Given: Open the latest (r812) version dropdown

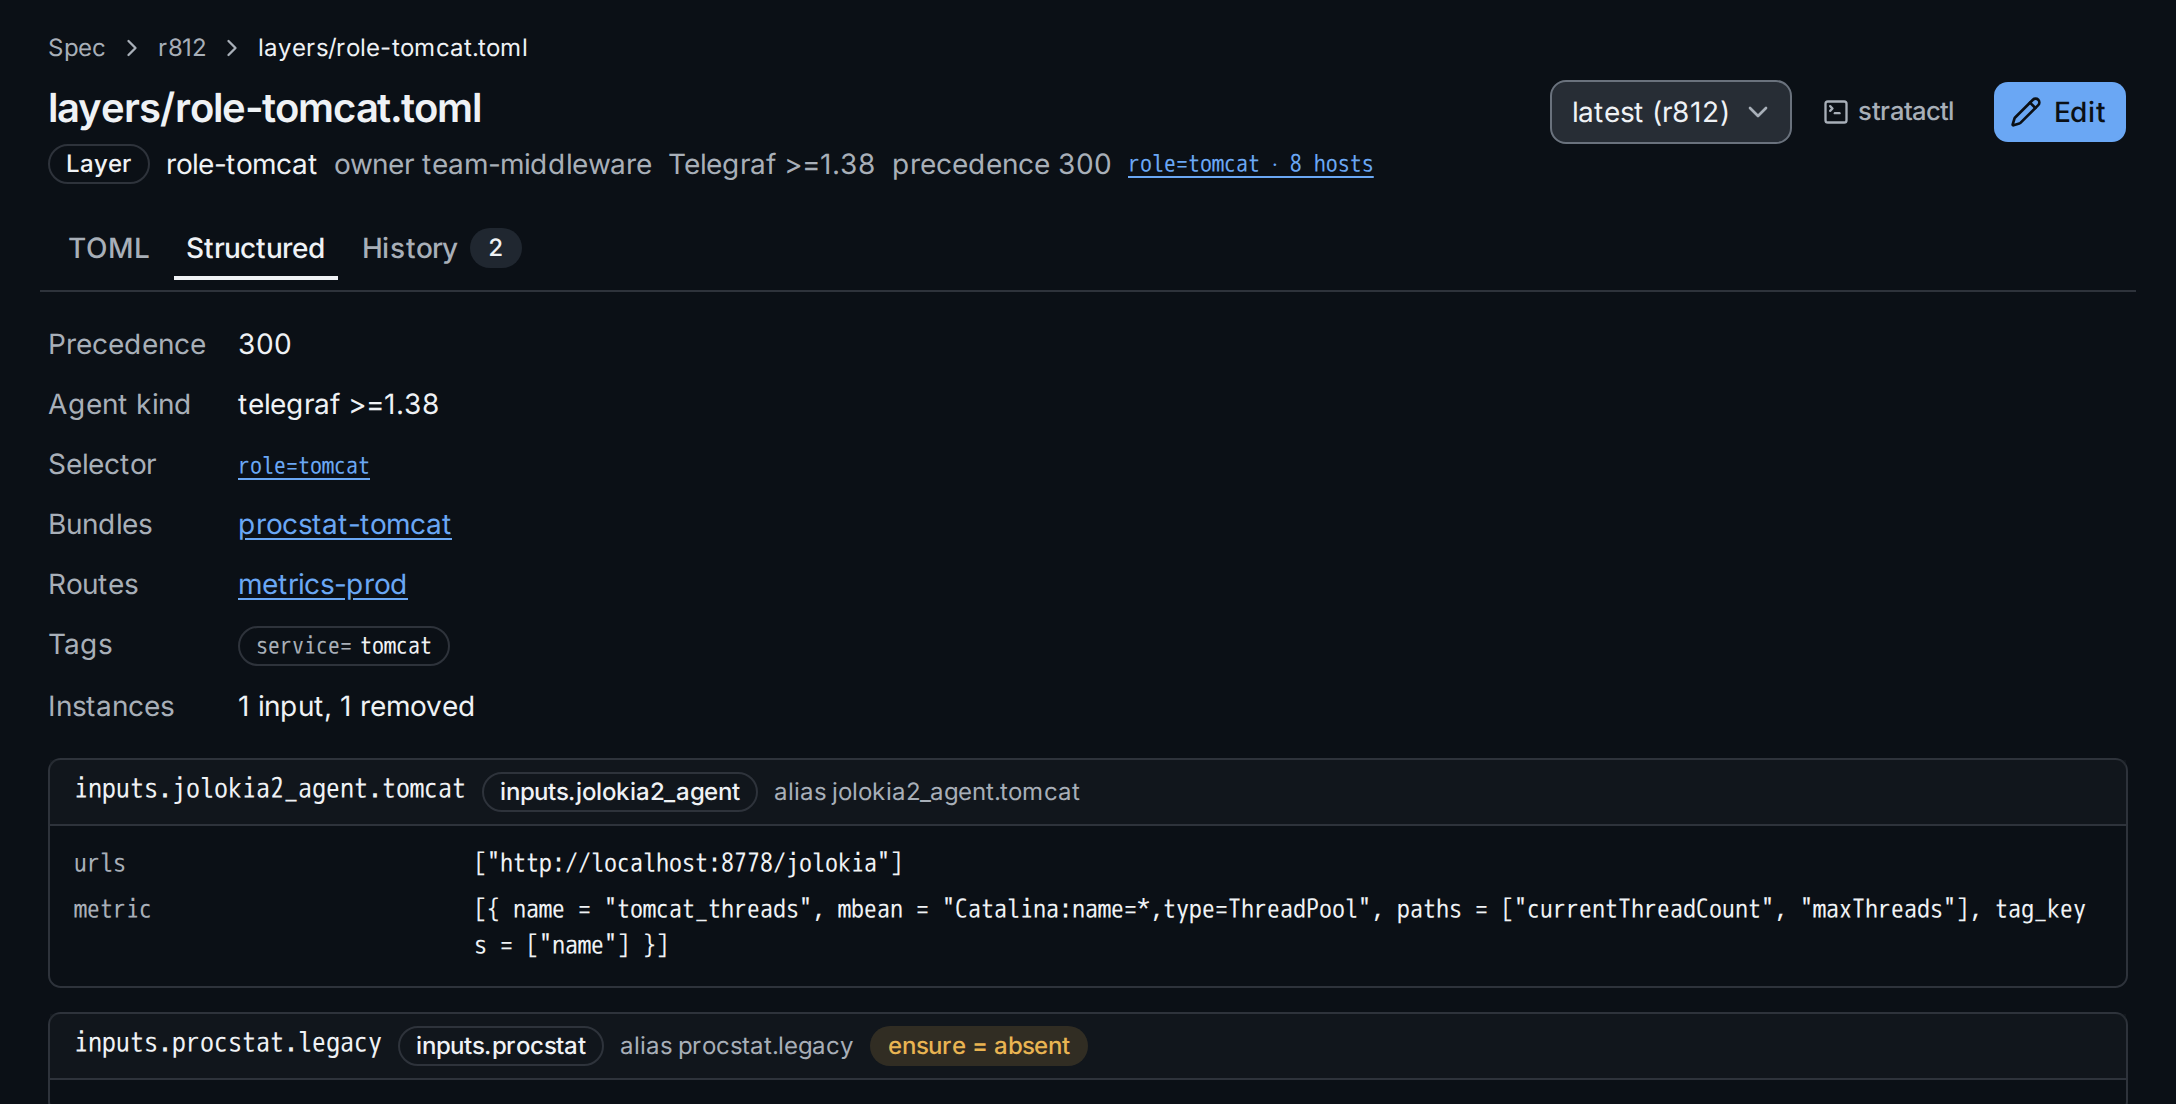Looking at the screenshot, I should click(1670, 112).
